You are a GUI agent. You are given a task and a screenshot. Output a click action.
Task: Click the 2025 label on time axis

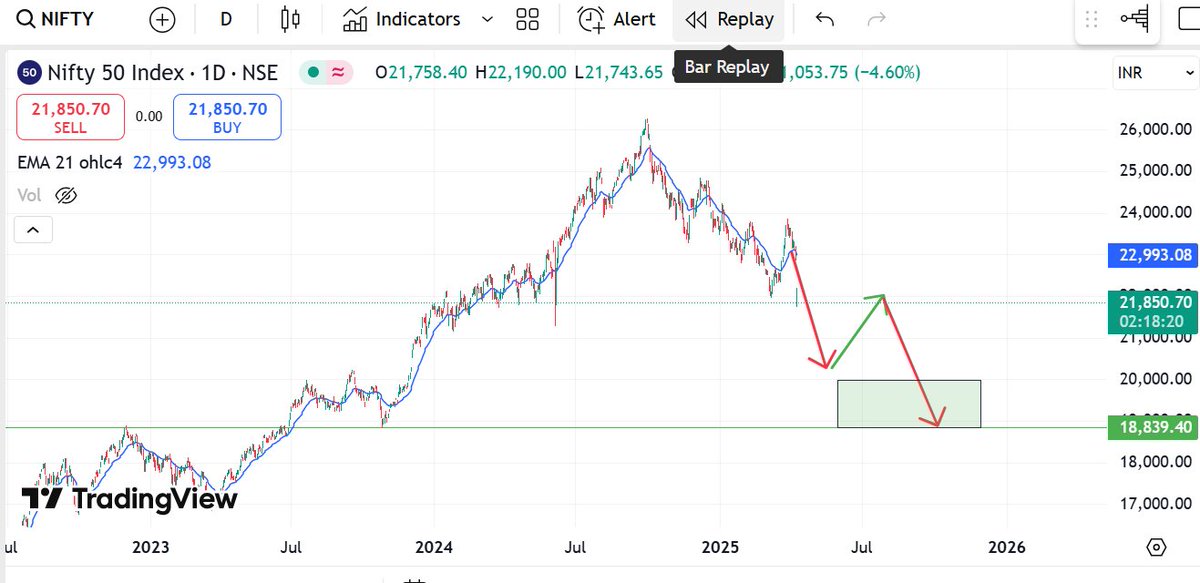[x=720, y=547]
